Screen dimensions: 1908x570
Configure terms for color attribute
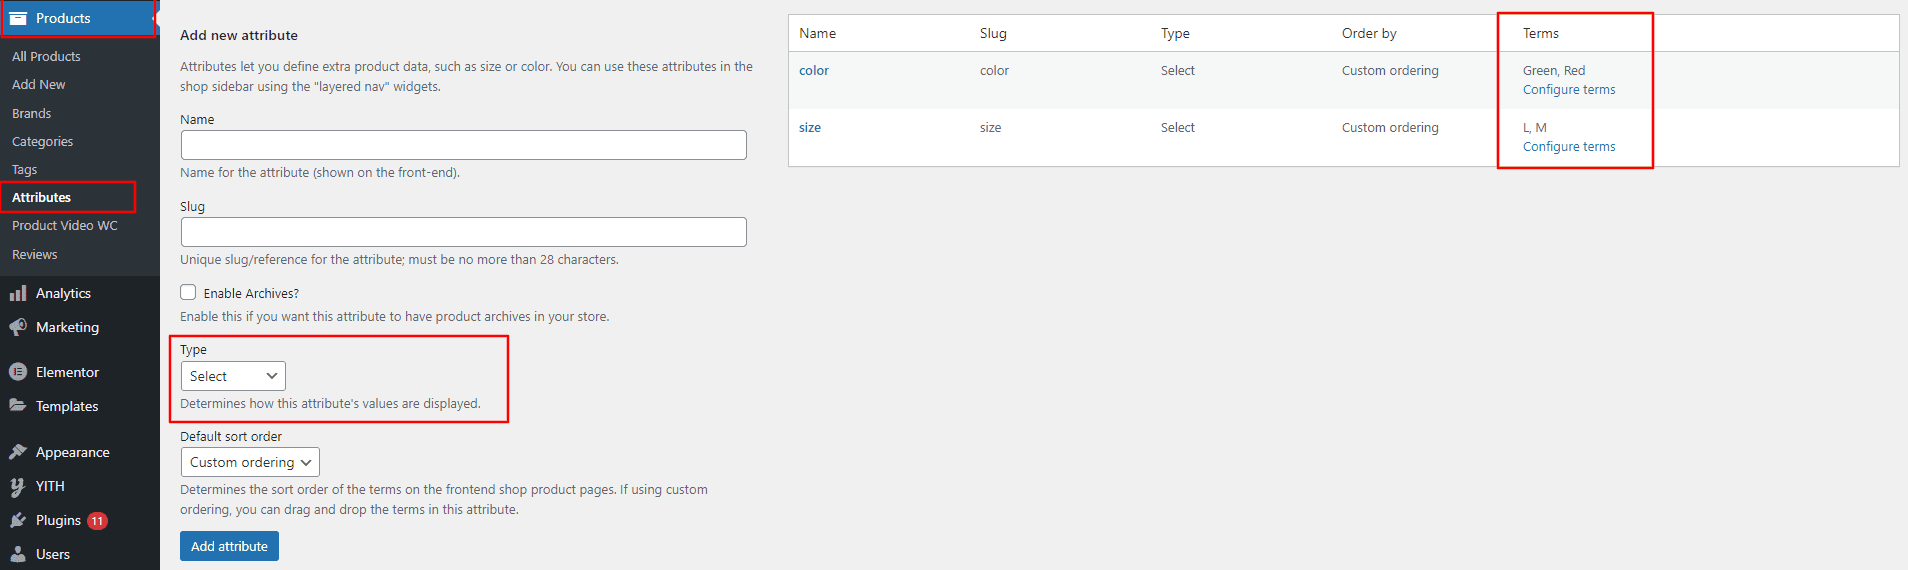point(1569,90)
